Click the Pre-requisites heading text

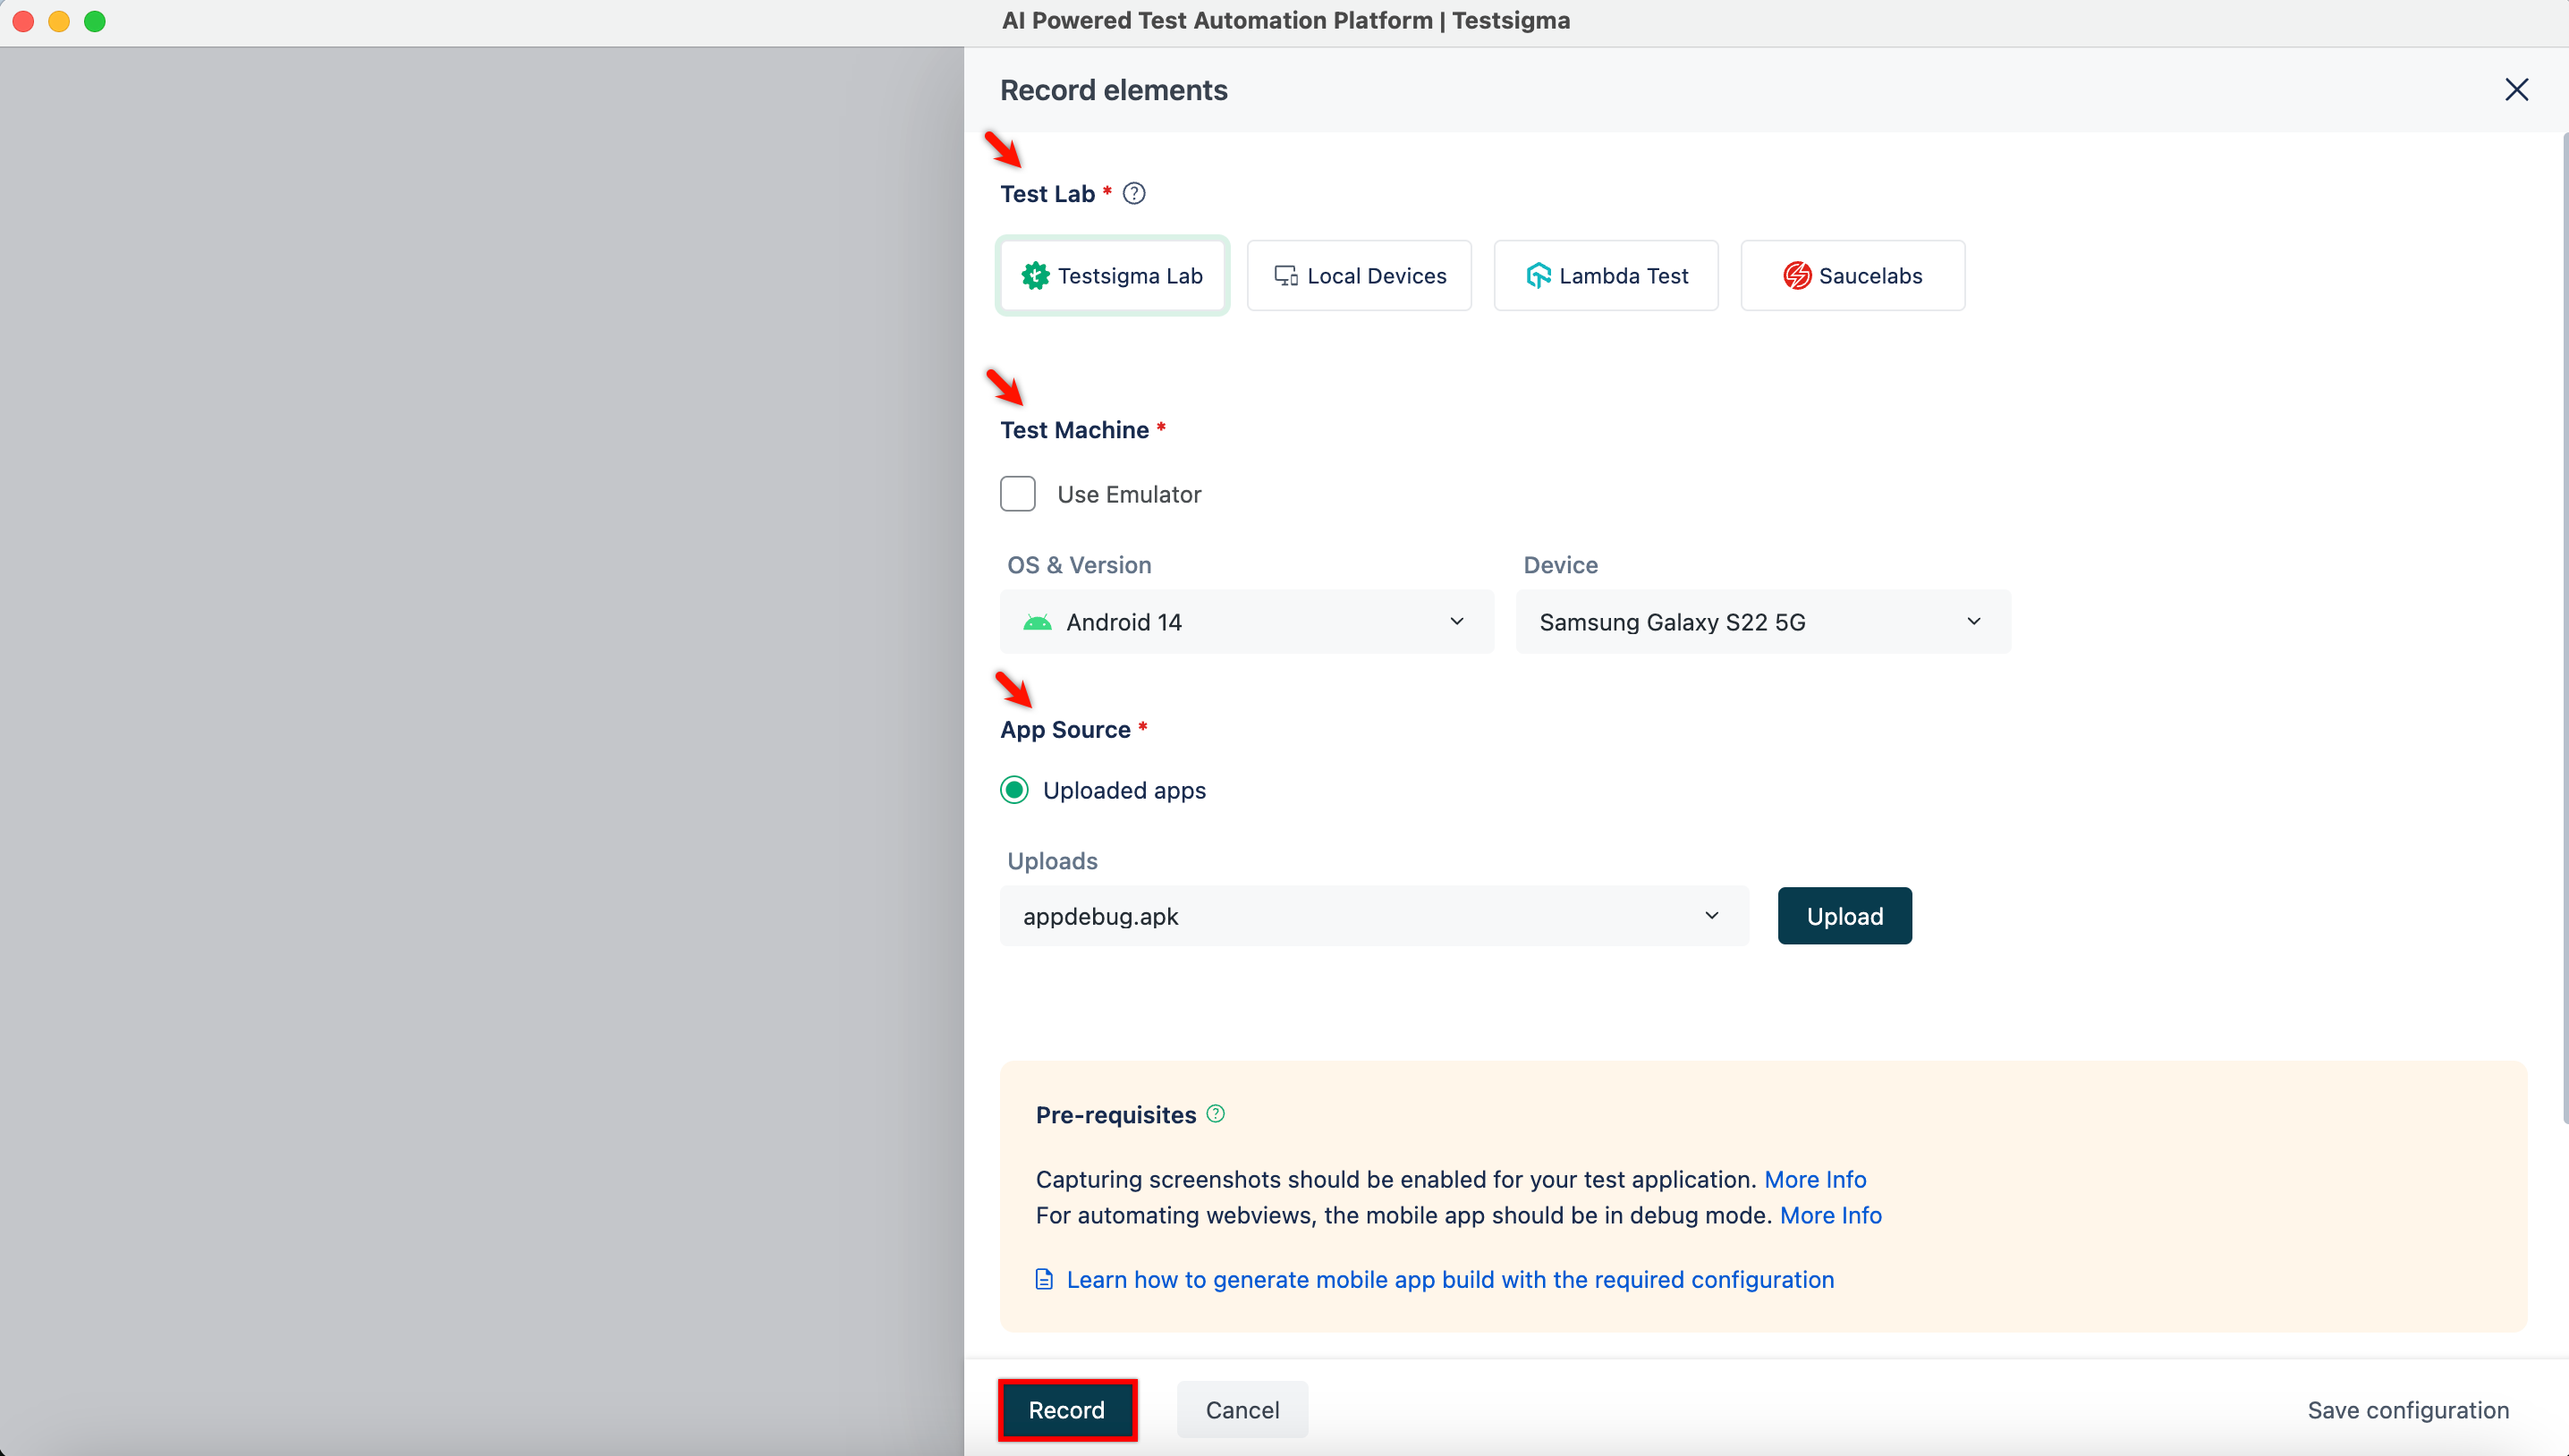click(x=1115, y=1115)
